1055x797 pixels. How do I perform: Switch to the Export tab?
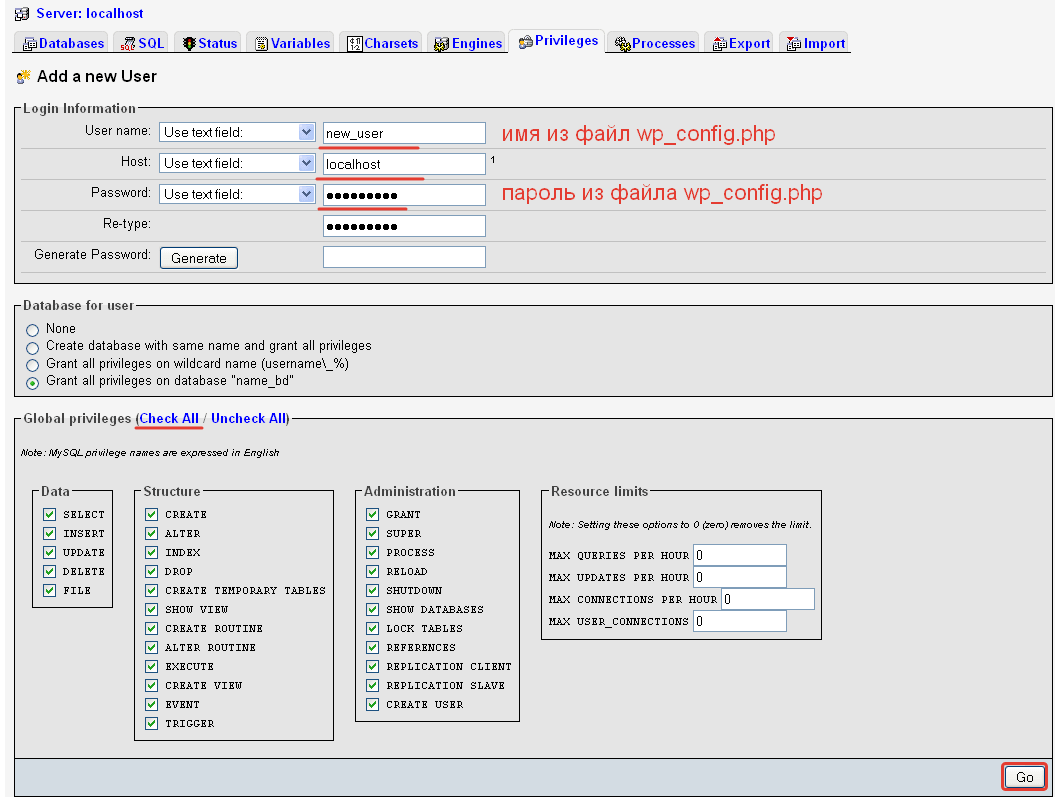[740, 44]
